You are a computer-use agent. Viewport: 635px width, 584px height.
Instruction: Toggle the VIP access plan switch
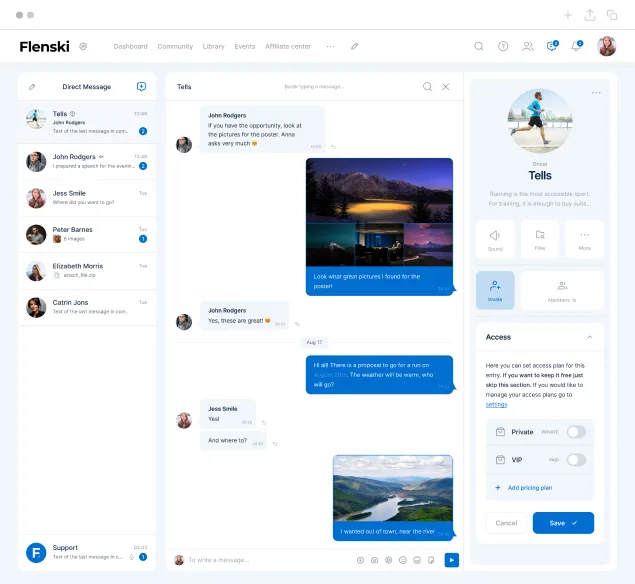click(x=576, y=460)
